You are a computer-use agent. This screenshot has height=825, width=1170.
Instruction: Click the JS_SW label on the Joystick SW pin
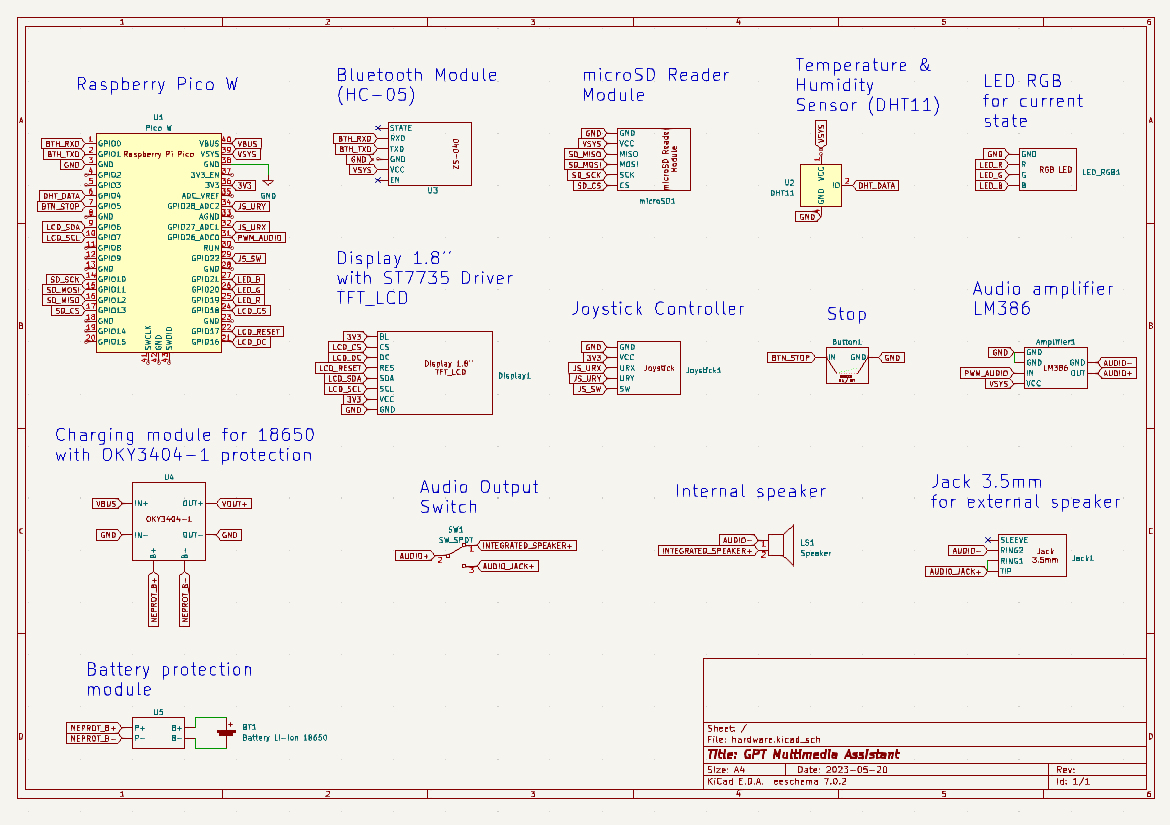tap(589, 389)
